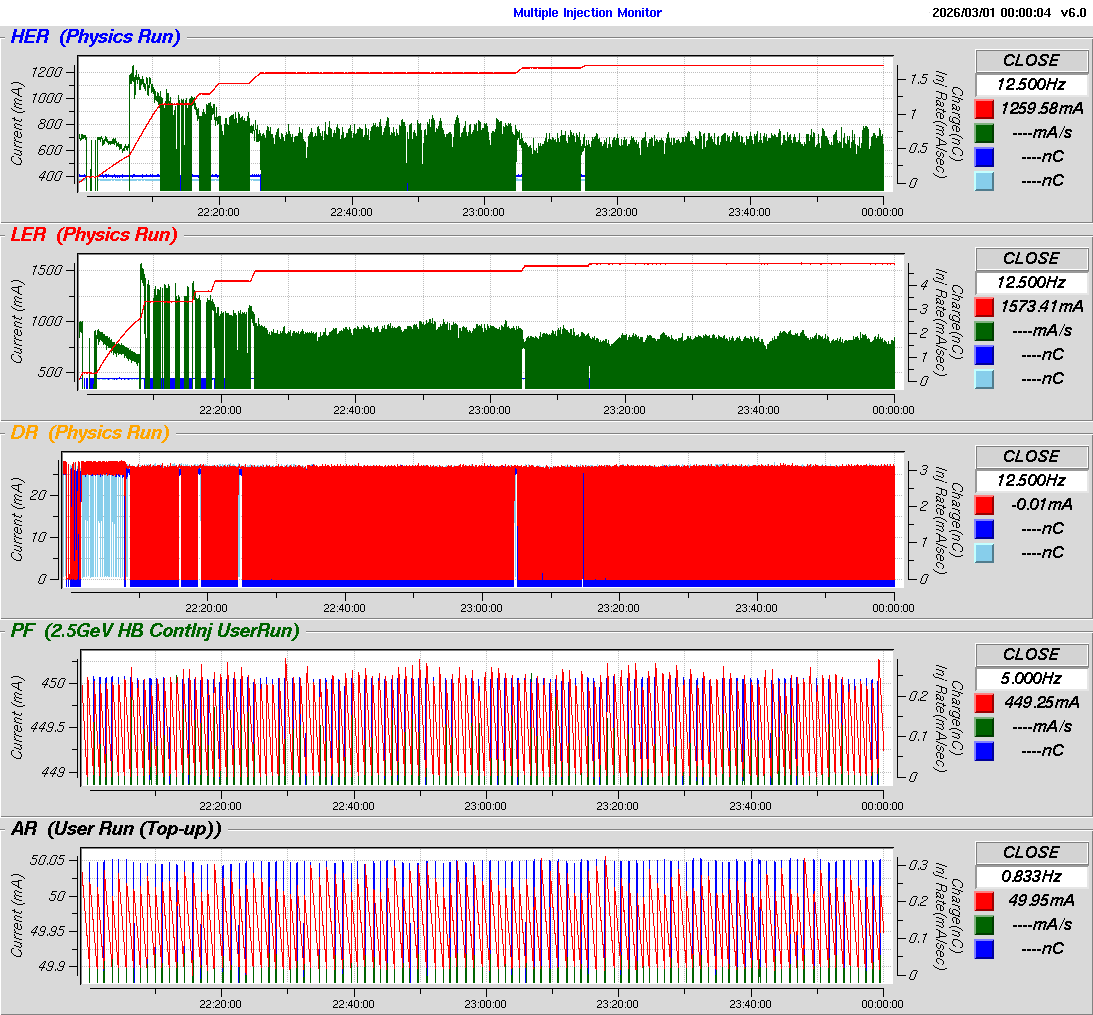Click the 12.500Hz field in HER panel
This screenshot has width=1093, height=1015.
pos(1031,84)
